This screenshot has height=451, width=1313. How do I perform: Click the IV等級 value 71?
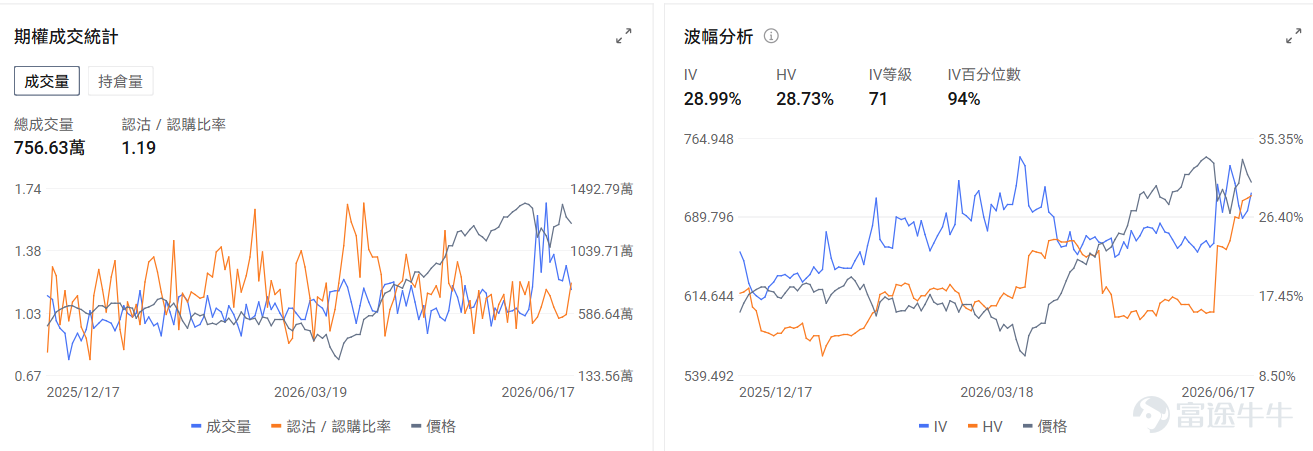point(878,99)
